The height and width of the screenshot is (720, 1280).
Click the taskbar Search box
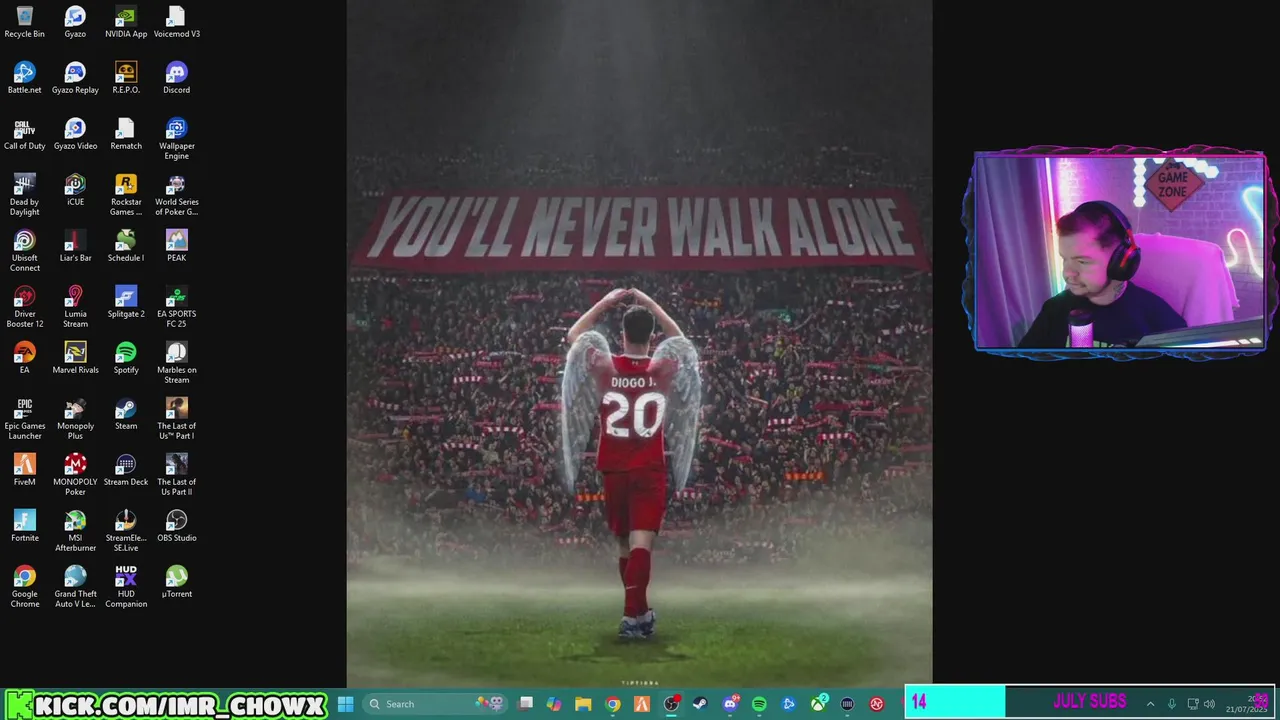435,704
